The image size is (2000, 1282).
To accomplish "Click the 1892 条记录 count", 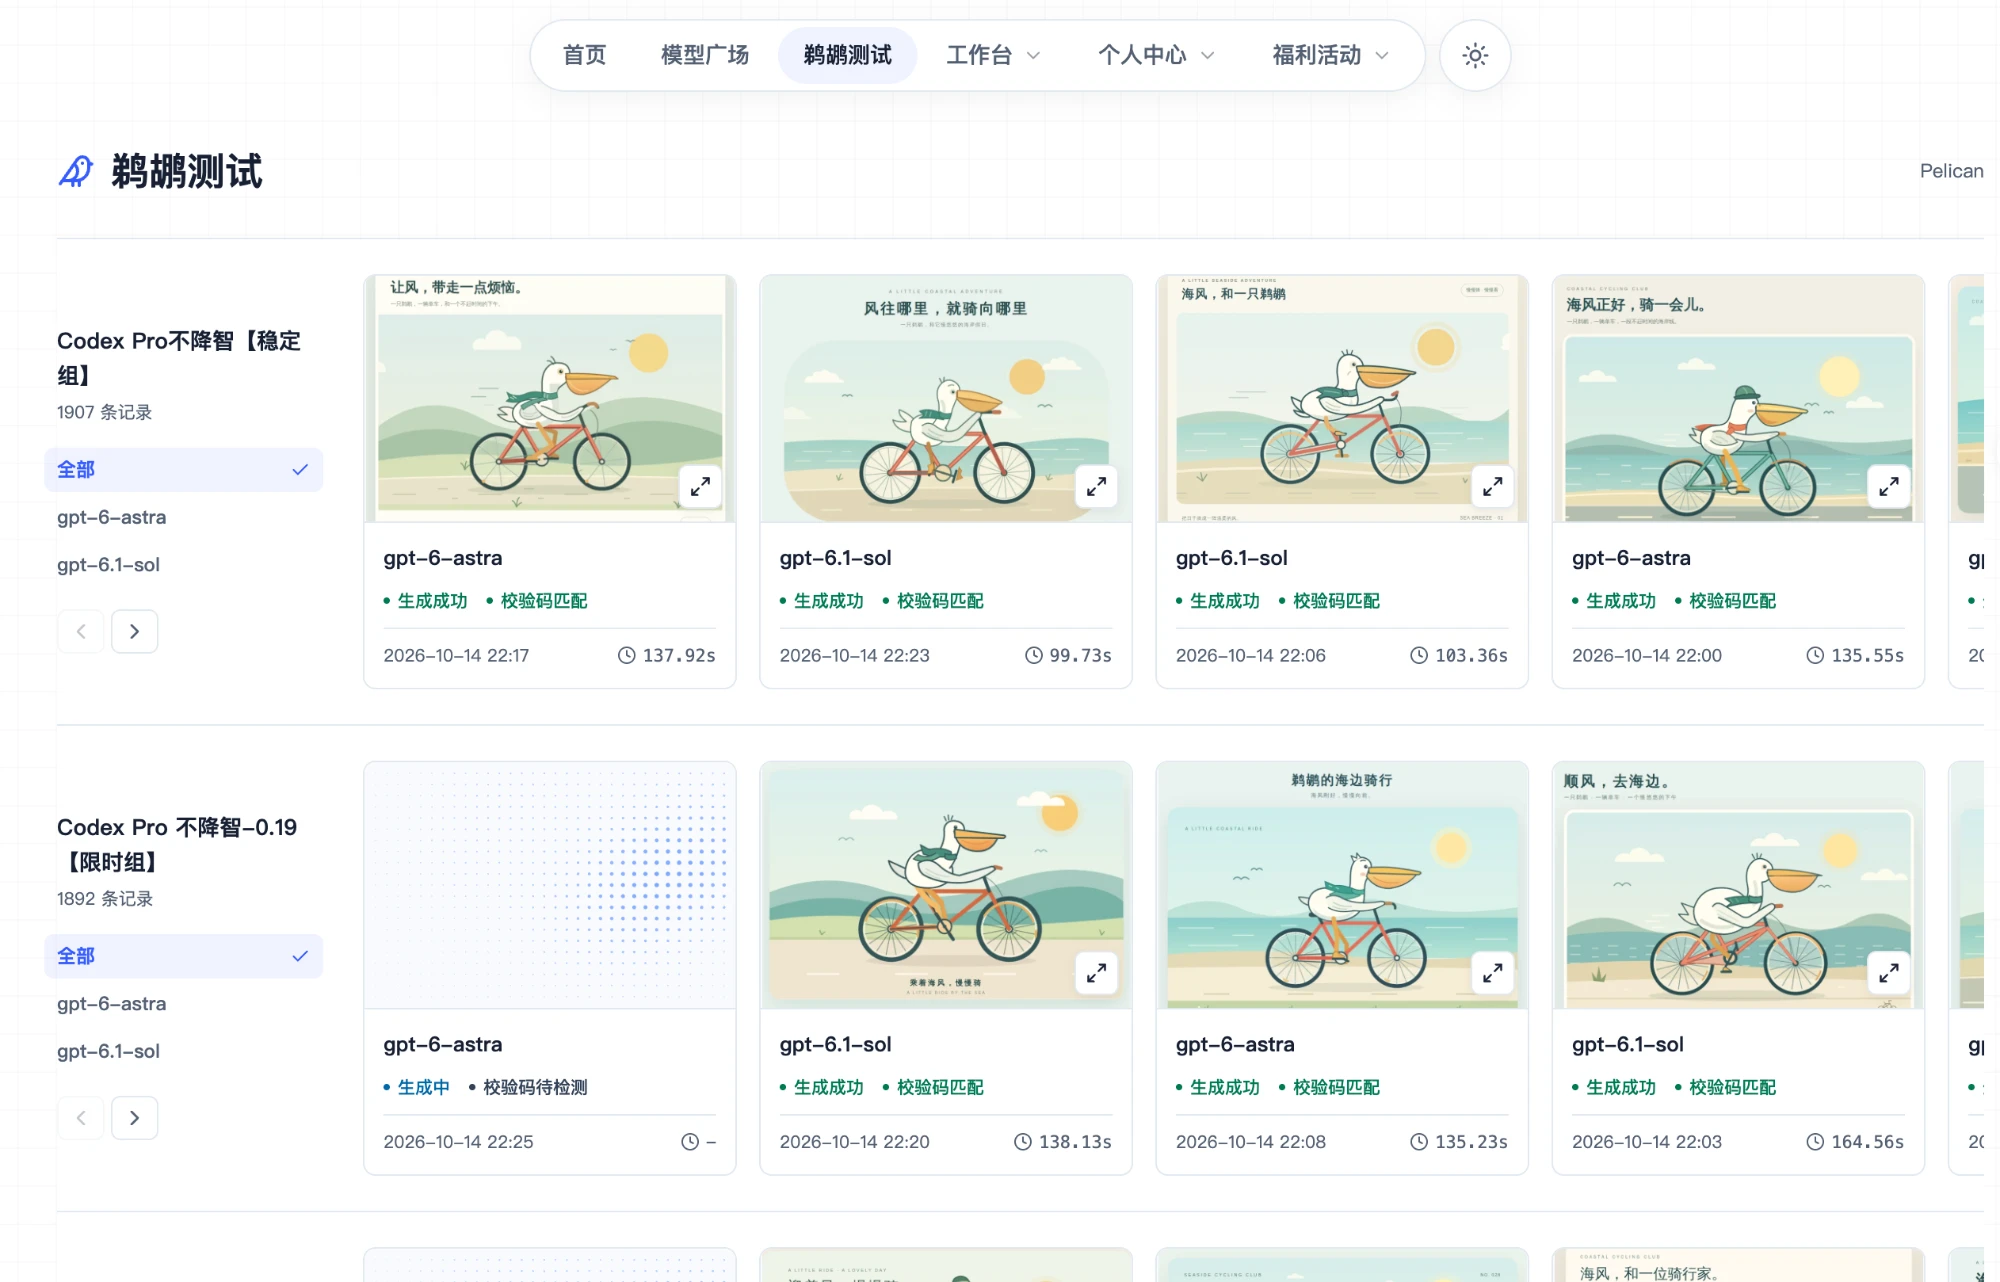I will point(104,898).
